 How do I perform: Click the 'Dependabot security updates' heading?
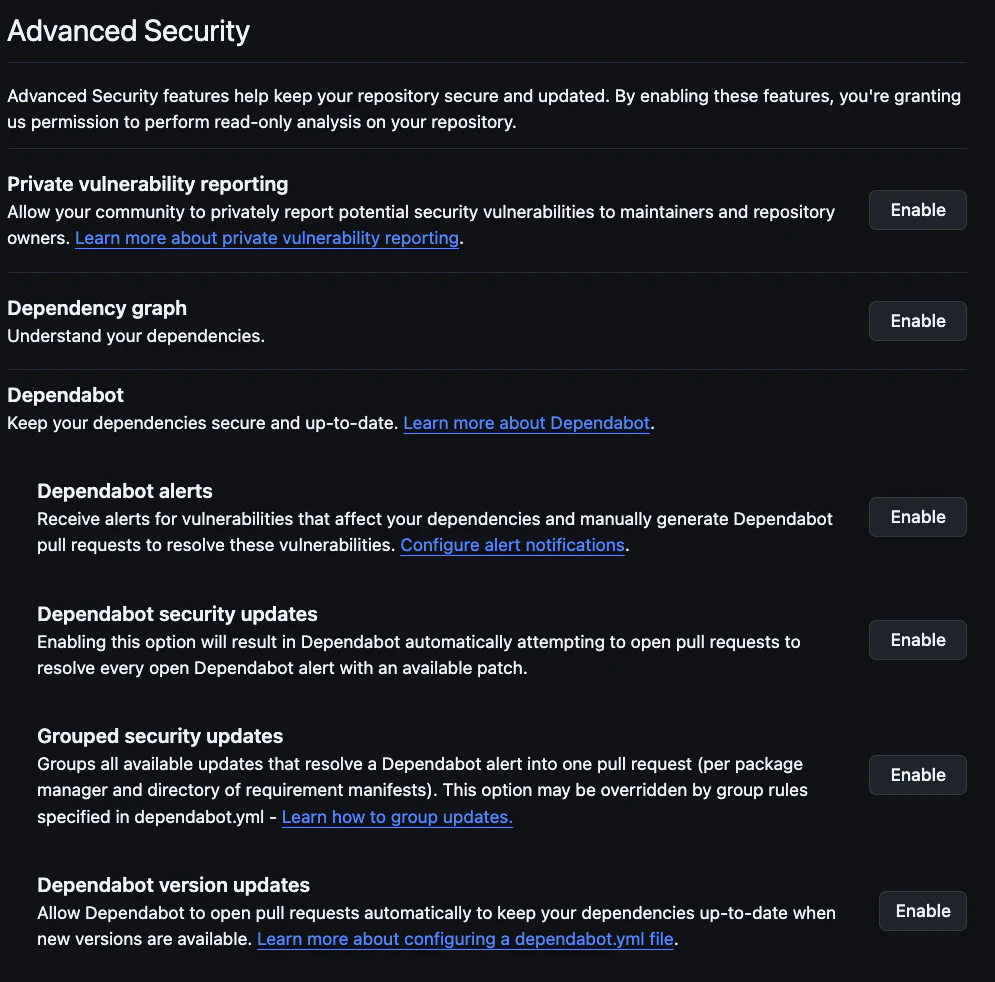pos(177,614)
